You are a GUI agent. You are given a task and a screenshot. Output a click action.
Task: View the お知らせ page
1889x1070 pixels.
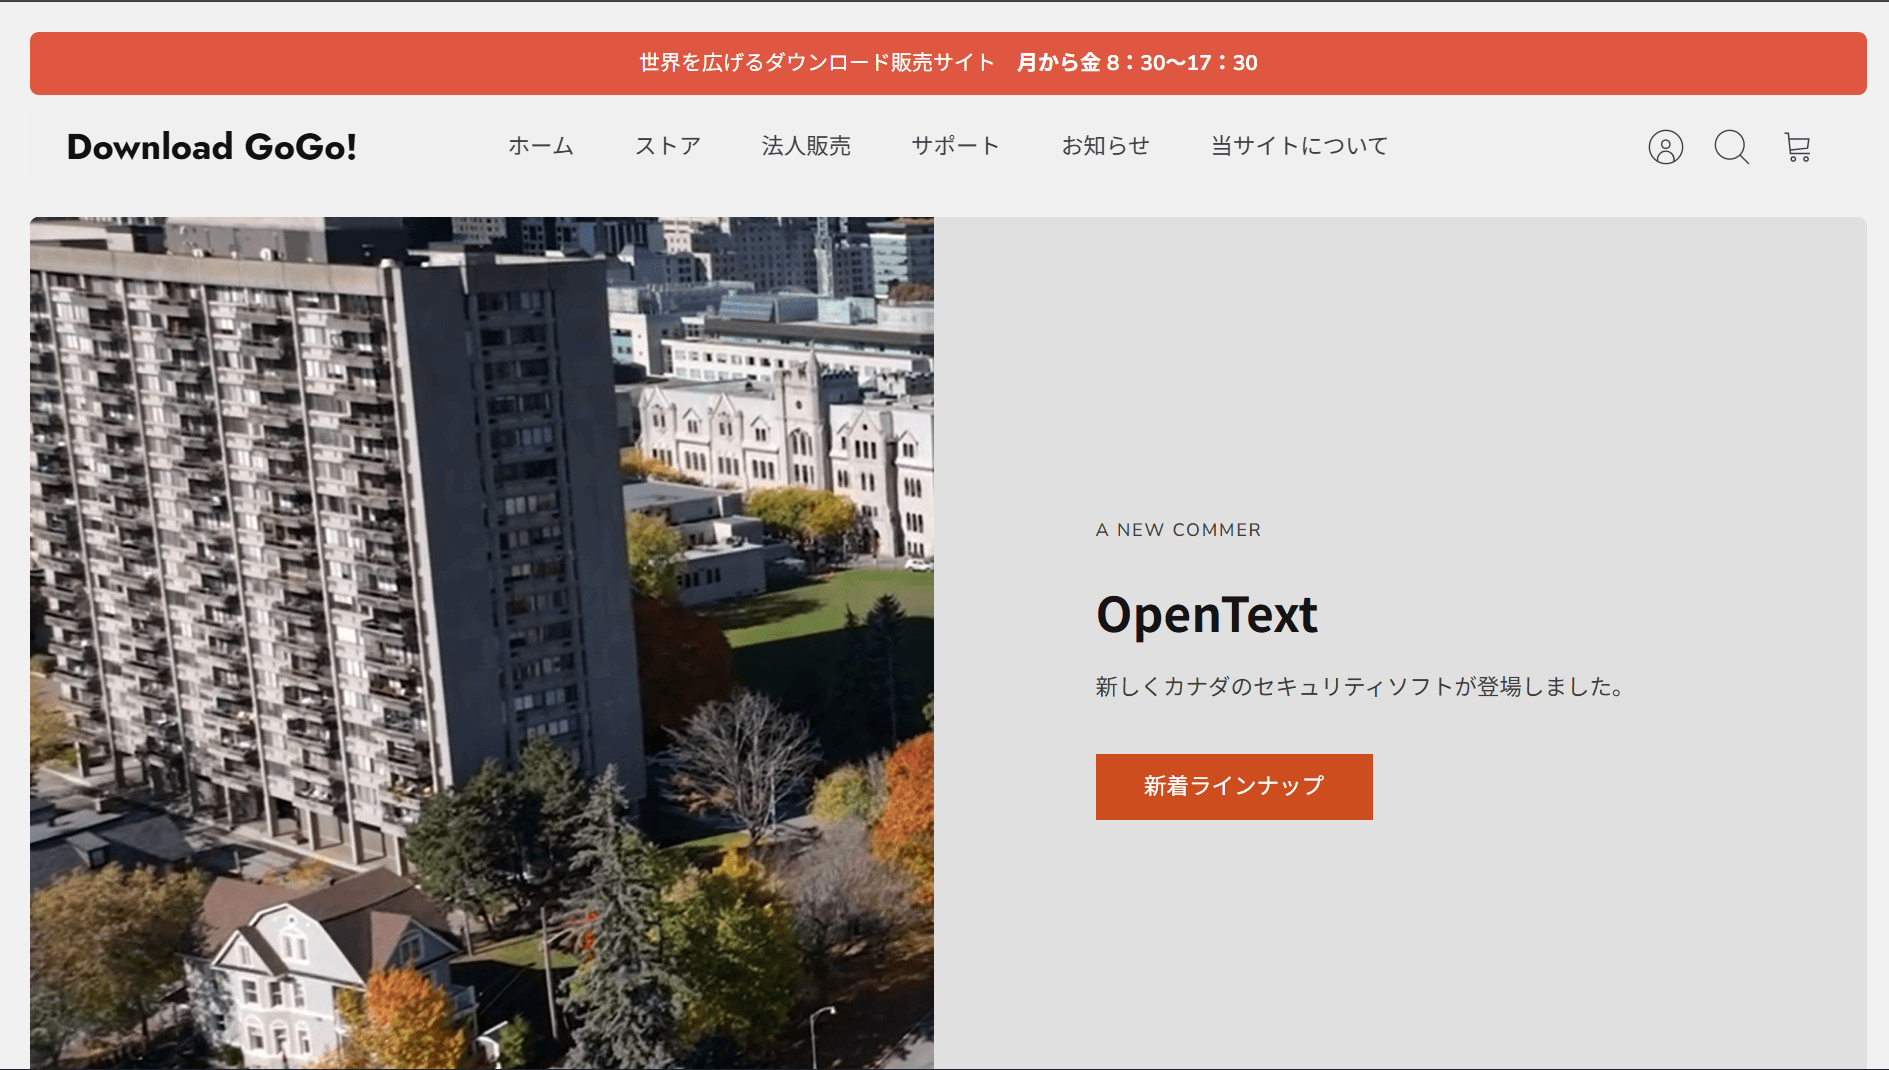click(x=1106, y=146)
